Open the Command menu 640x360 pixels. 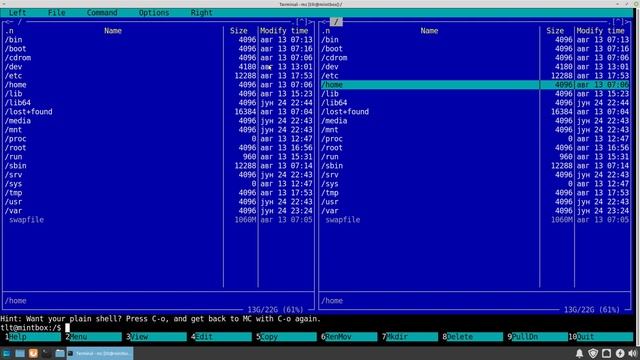[102, 13]
